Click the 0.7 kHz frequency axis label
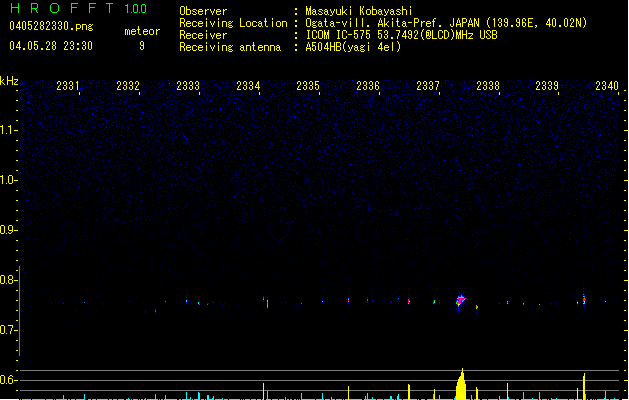The width and height of the screenshot is (629, 400). click(x=7, y=330)
